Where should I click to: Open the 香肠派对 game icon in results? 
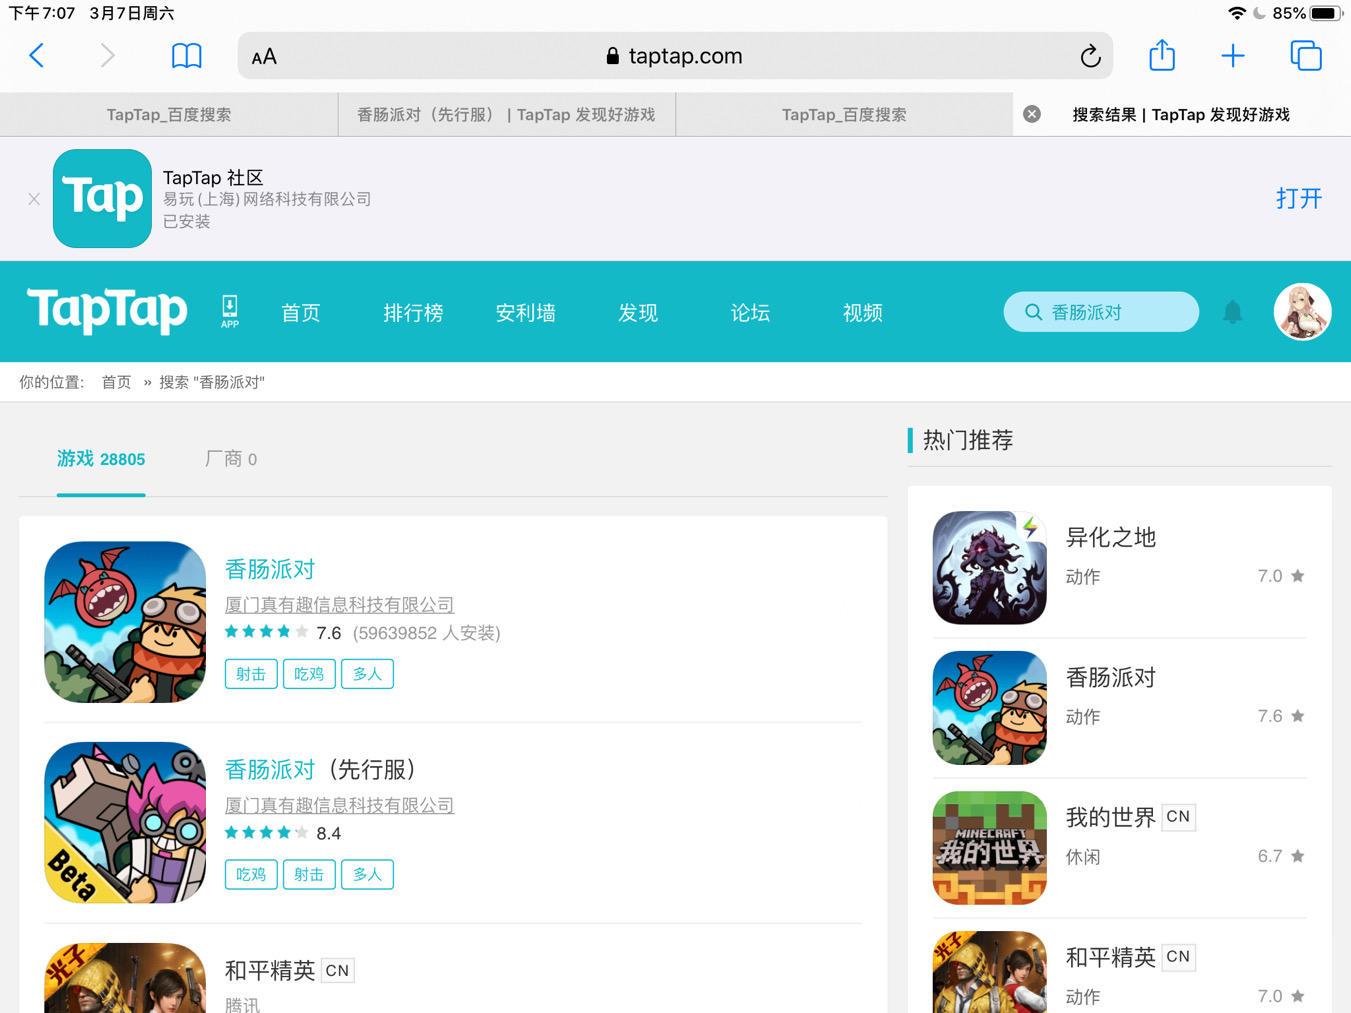125,622
